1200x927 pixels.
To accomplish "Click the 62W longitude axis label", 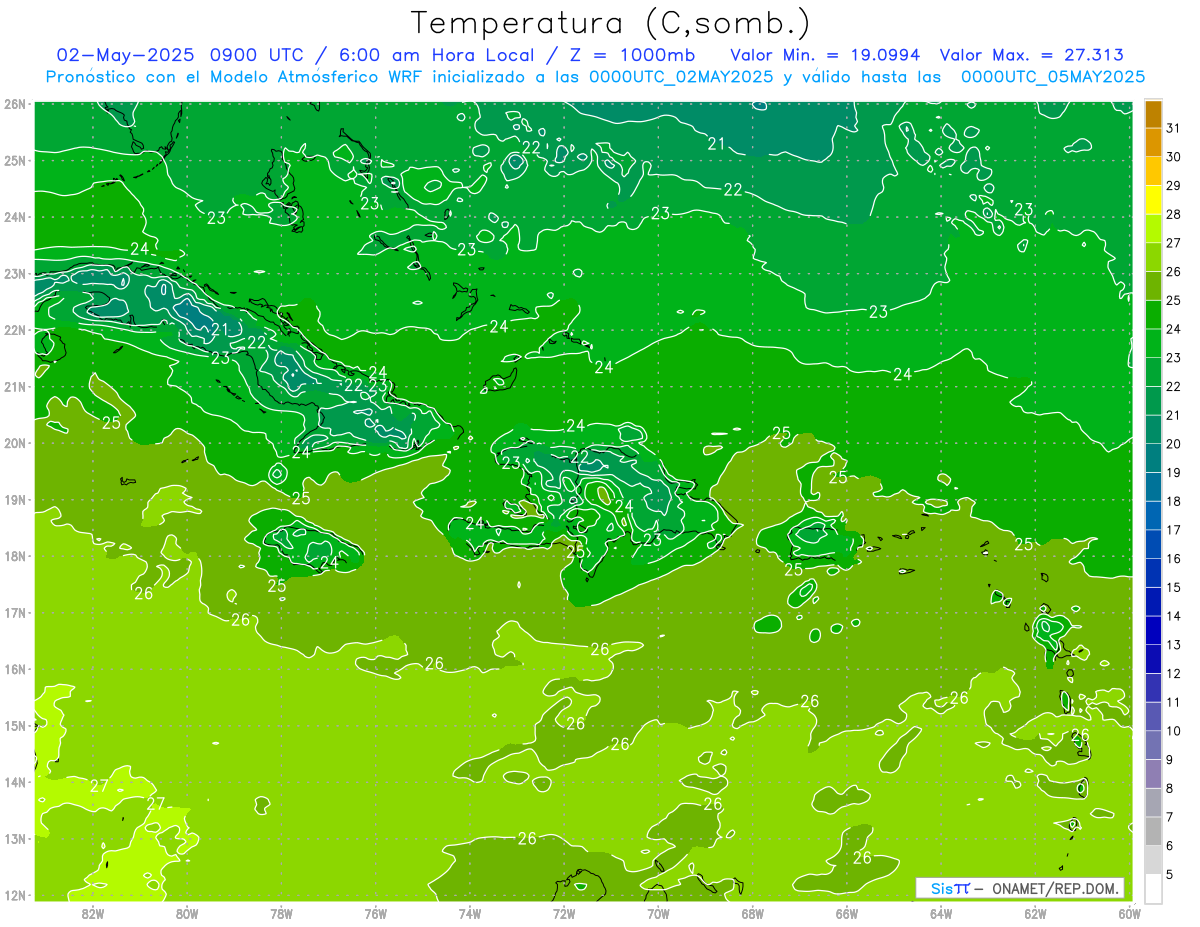I will 1035,913.
